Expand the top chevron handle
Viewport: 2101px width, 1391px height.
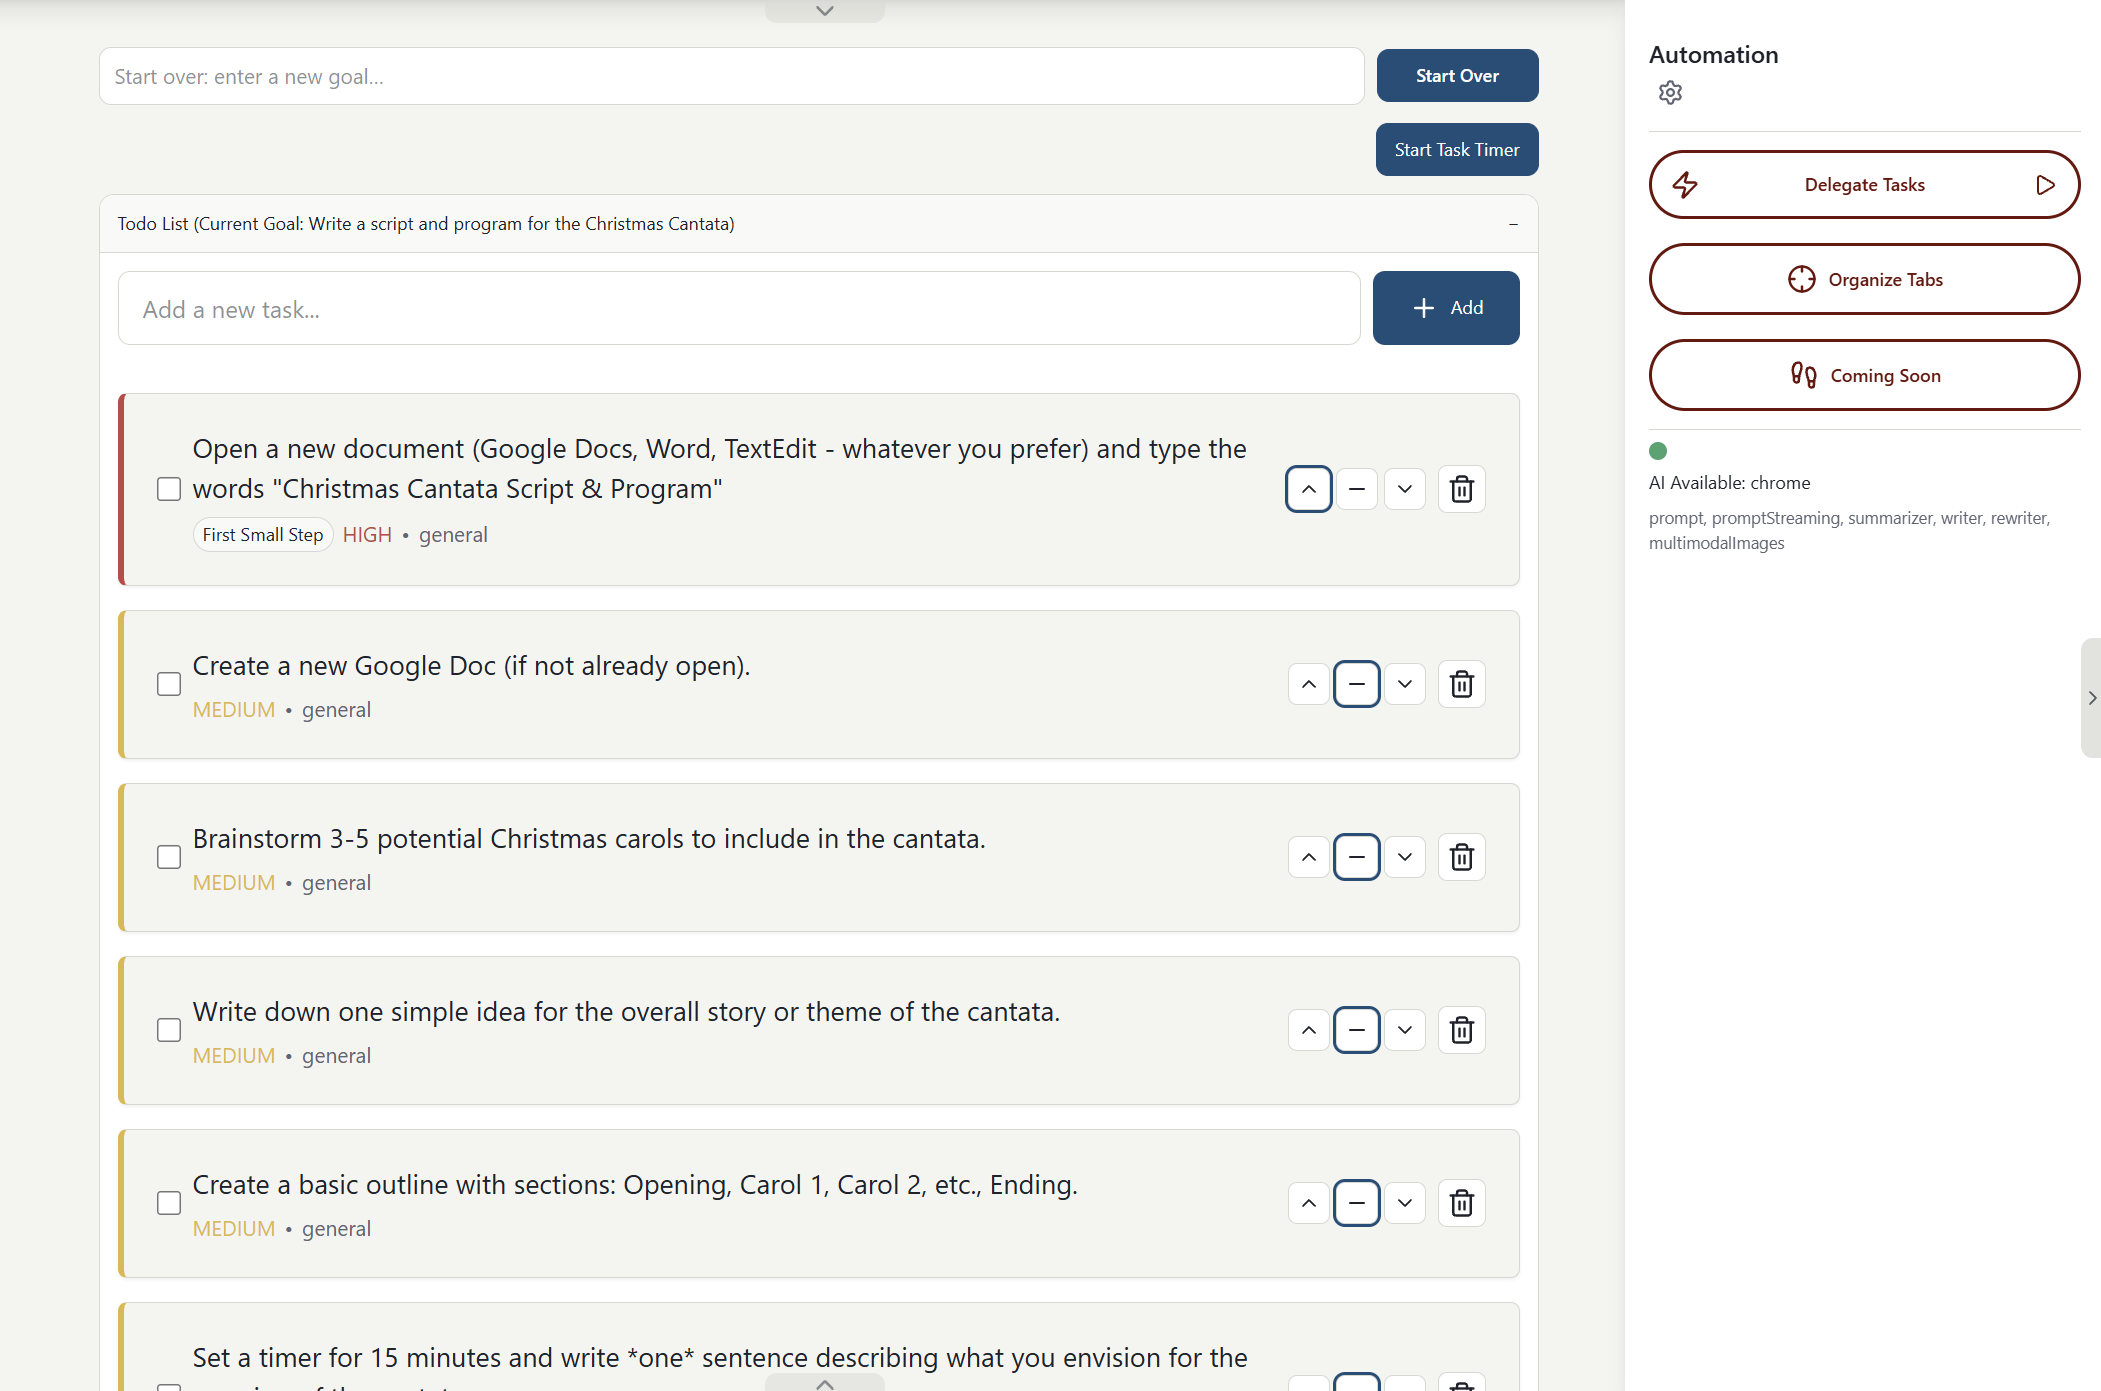824,11
